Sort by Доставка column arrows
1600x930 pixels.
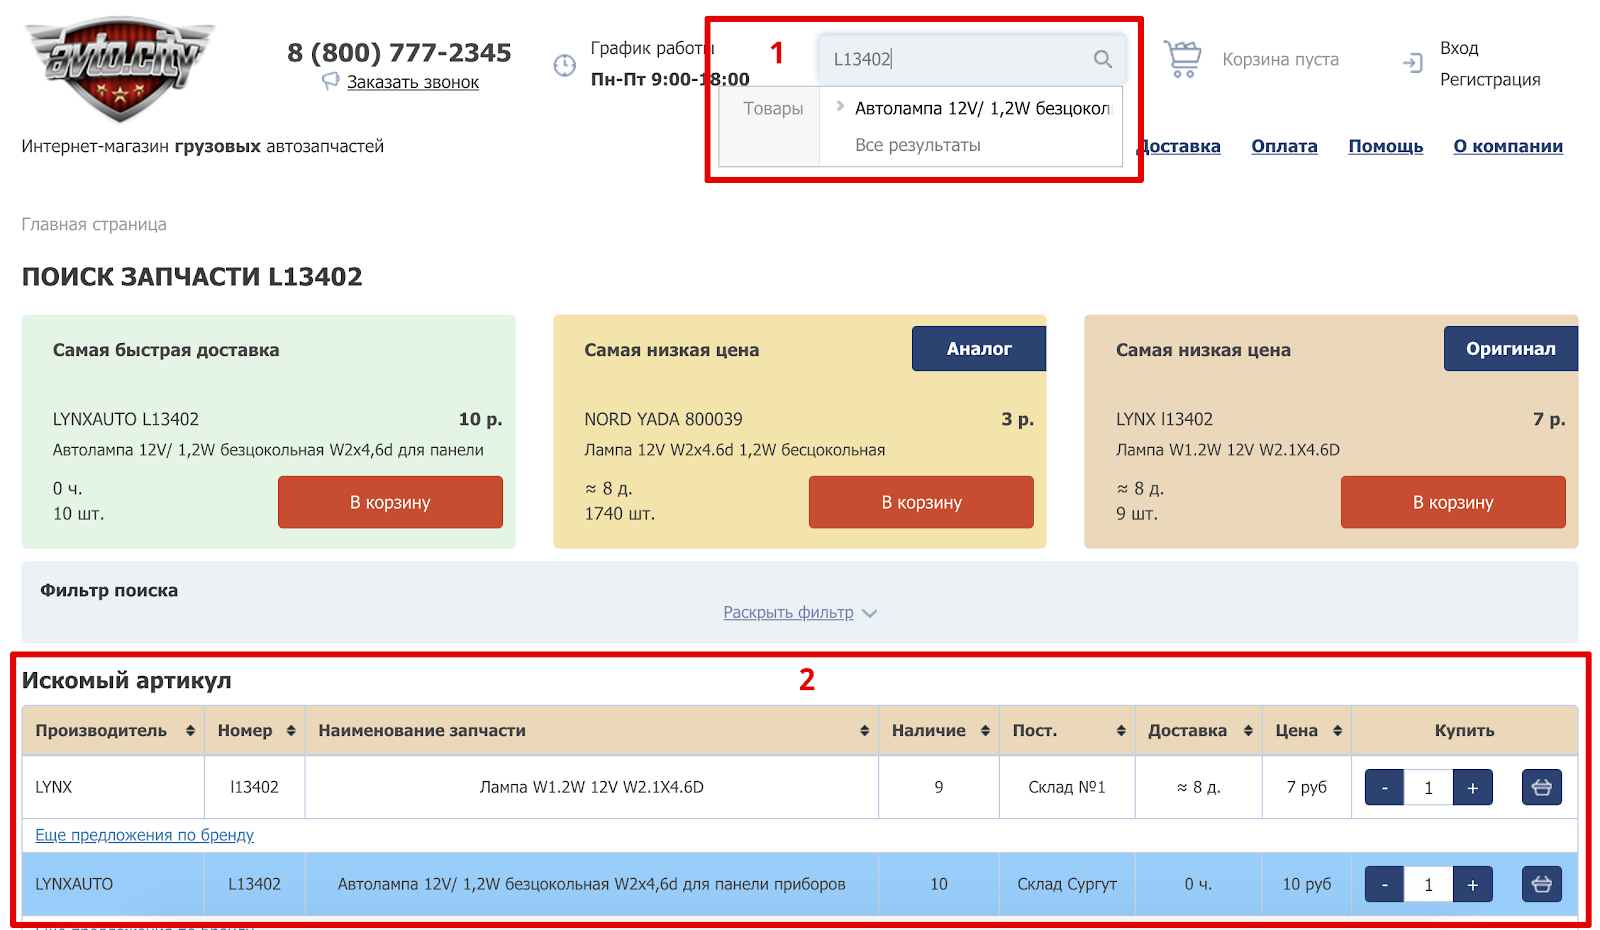click(1248, 731)
